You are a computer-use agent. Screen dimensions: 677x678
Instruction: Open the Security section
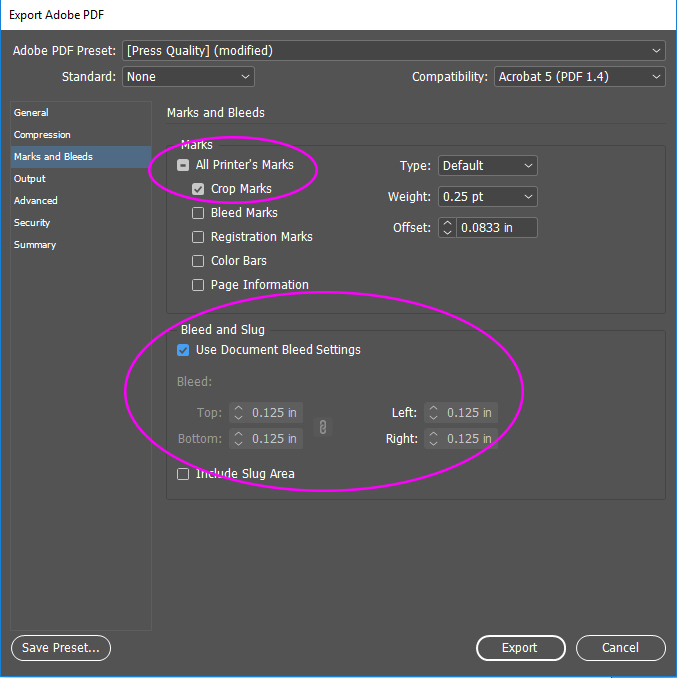coord(81,223)
